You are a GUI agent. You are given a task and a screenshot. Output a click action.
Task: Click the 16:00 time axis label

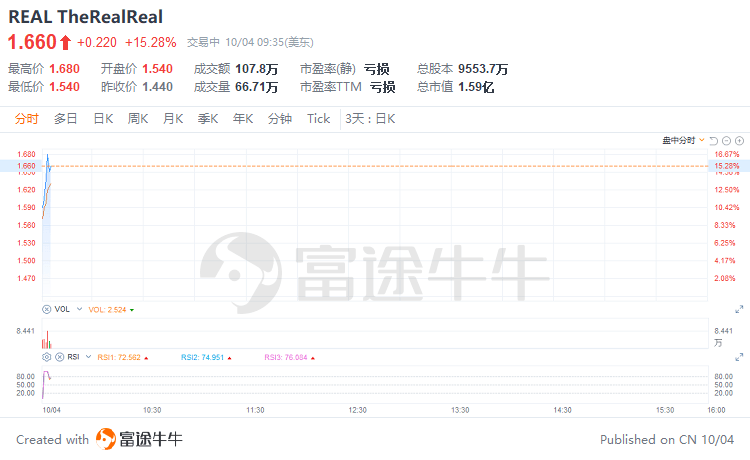pos(716,410)
